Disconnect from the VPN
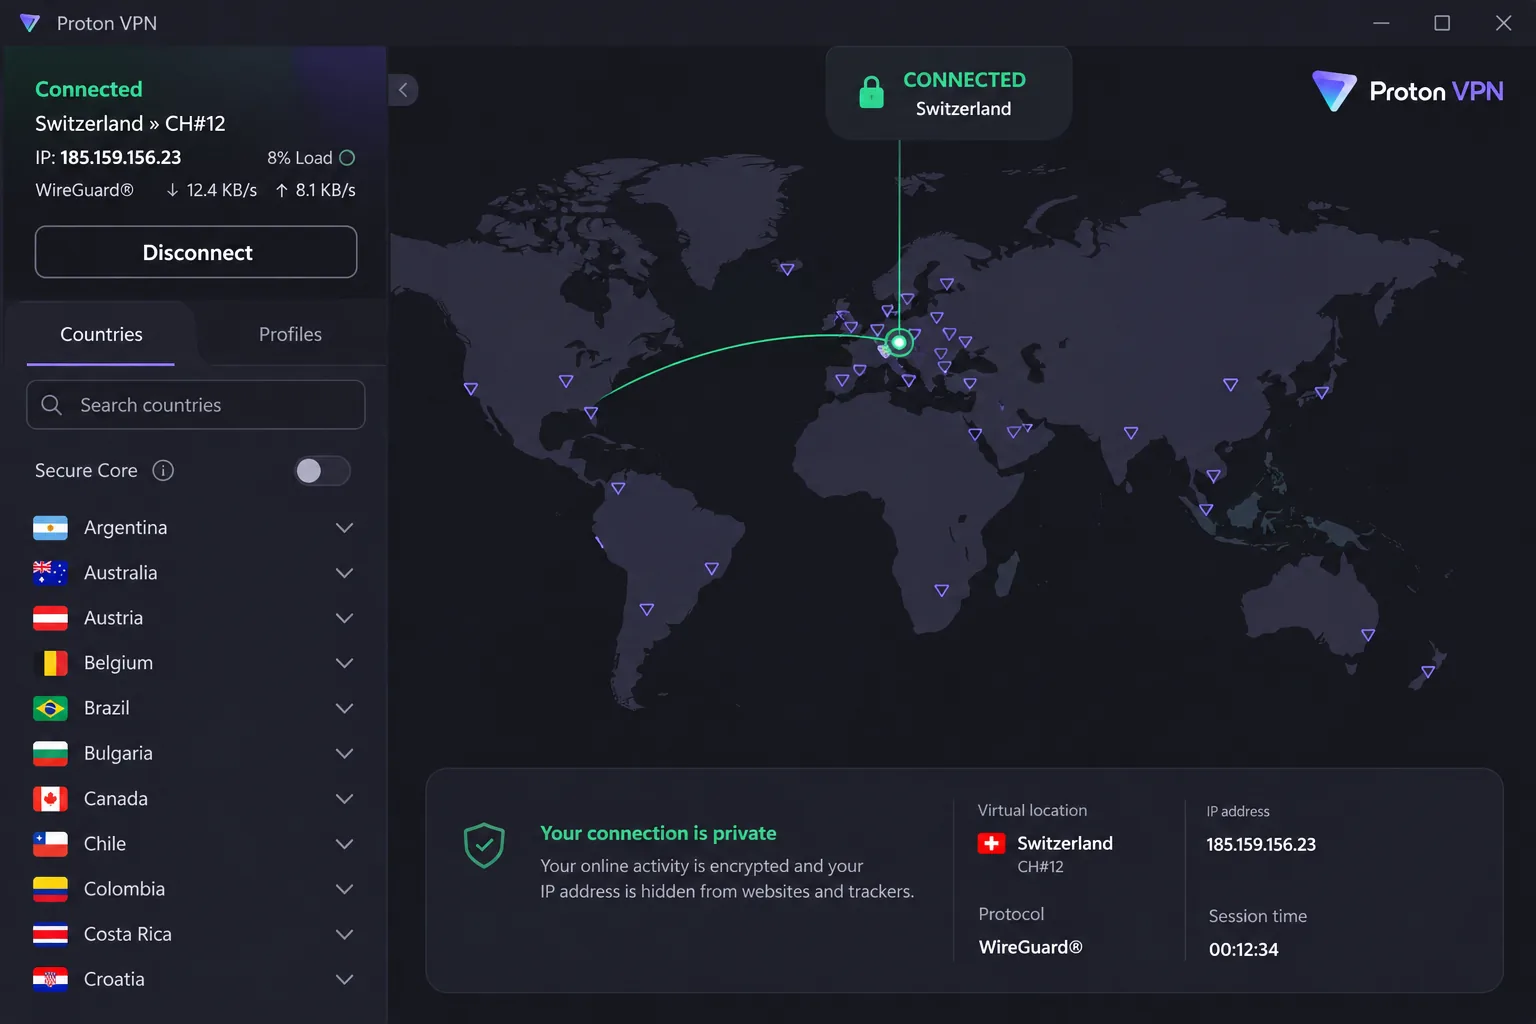Screen dimensions: 1536x1024 point(196,252)
